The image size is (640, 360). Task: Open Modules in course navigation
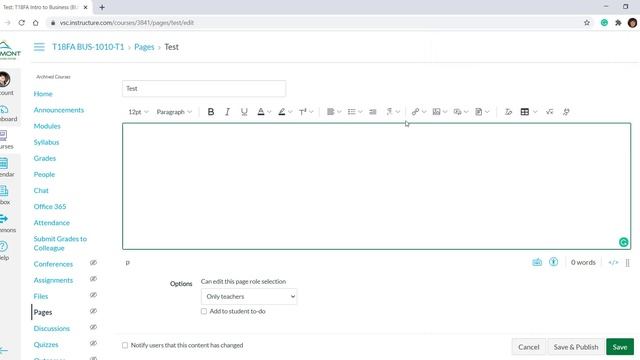47,126
